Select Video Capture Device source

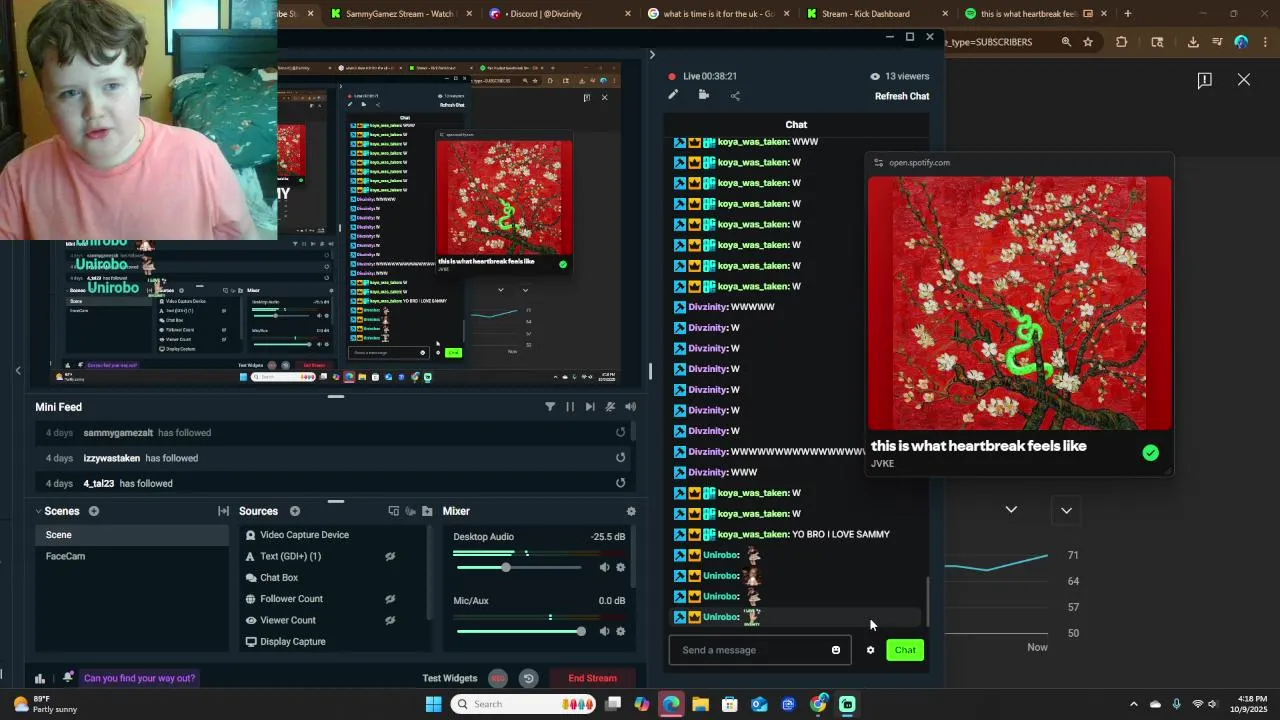(304, 535)
